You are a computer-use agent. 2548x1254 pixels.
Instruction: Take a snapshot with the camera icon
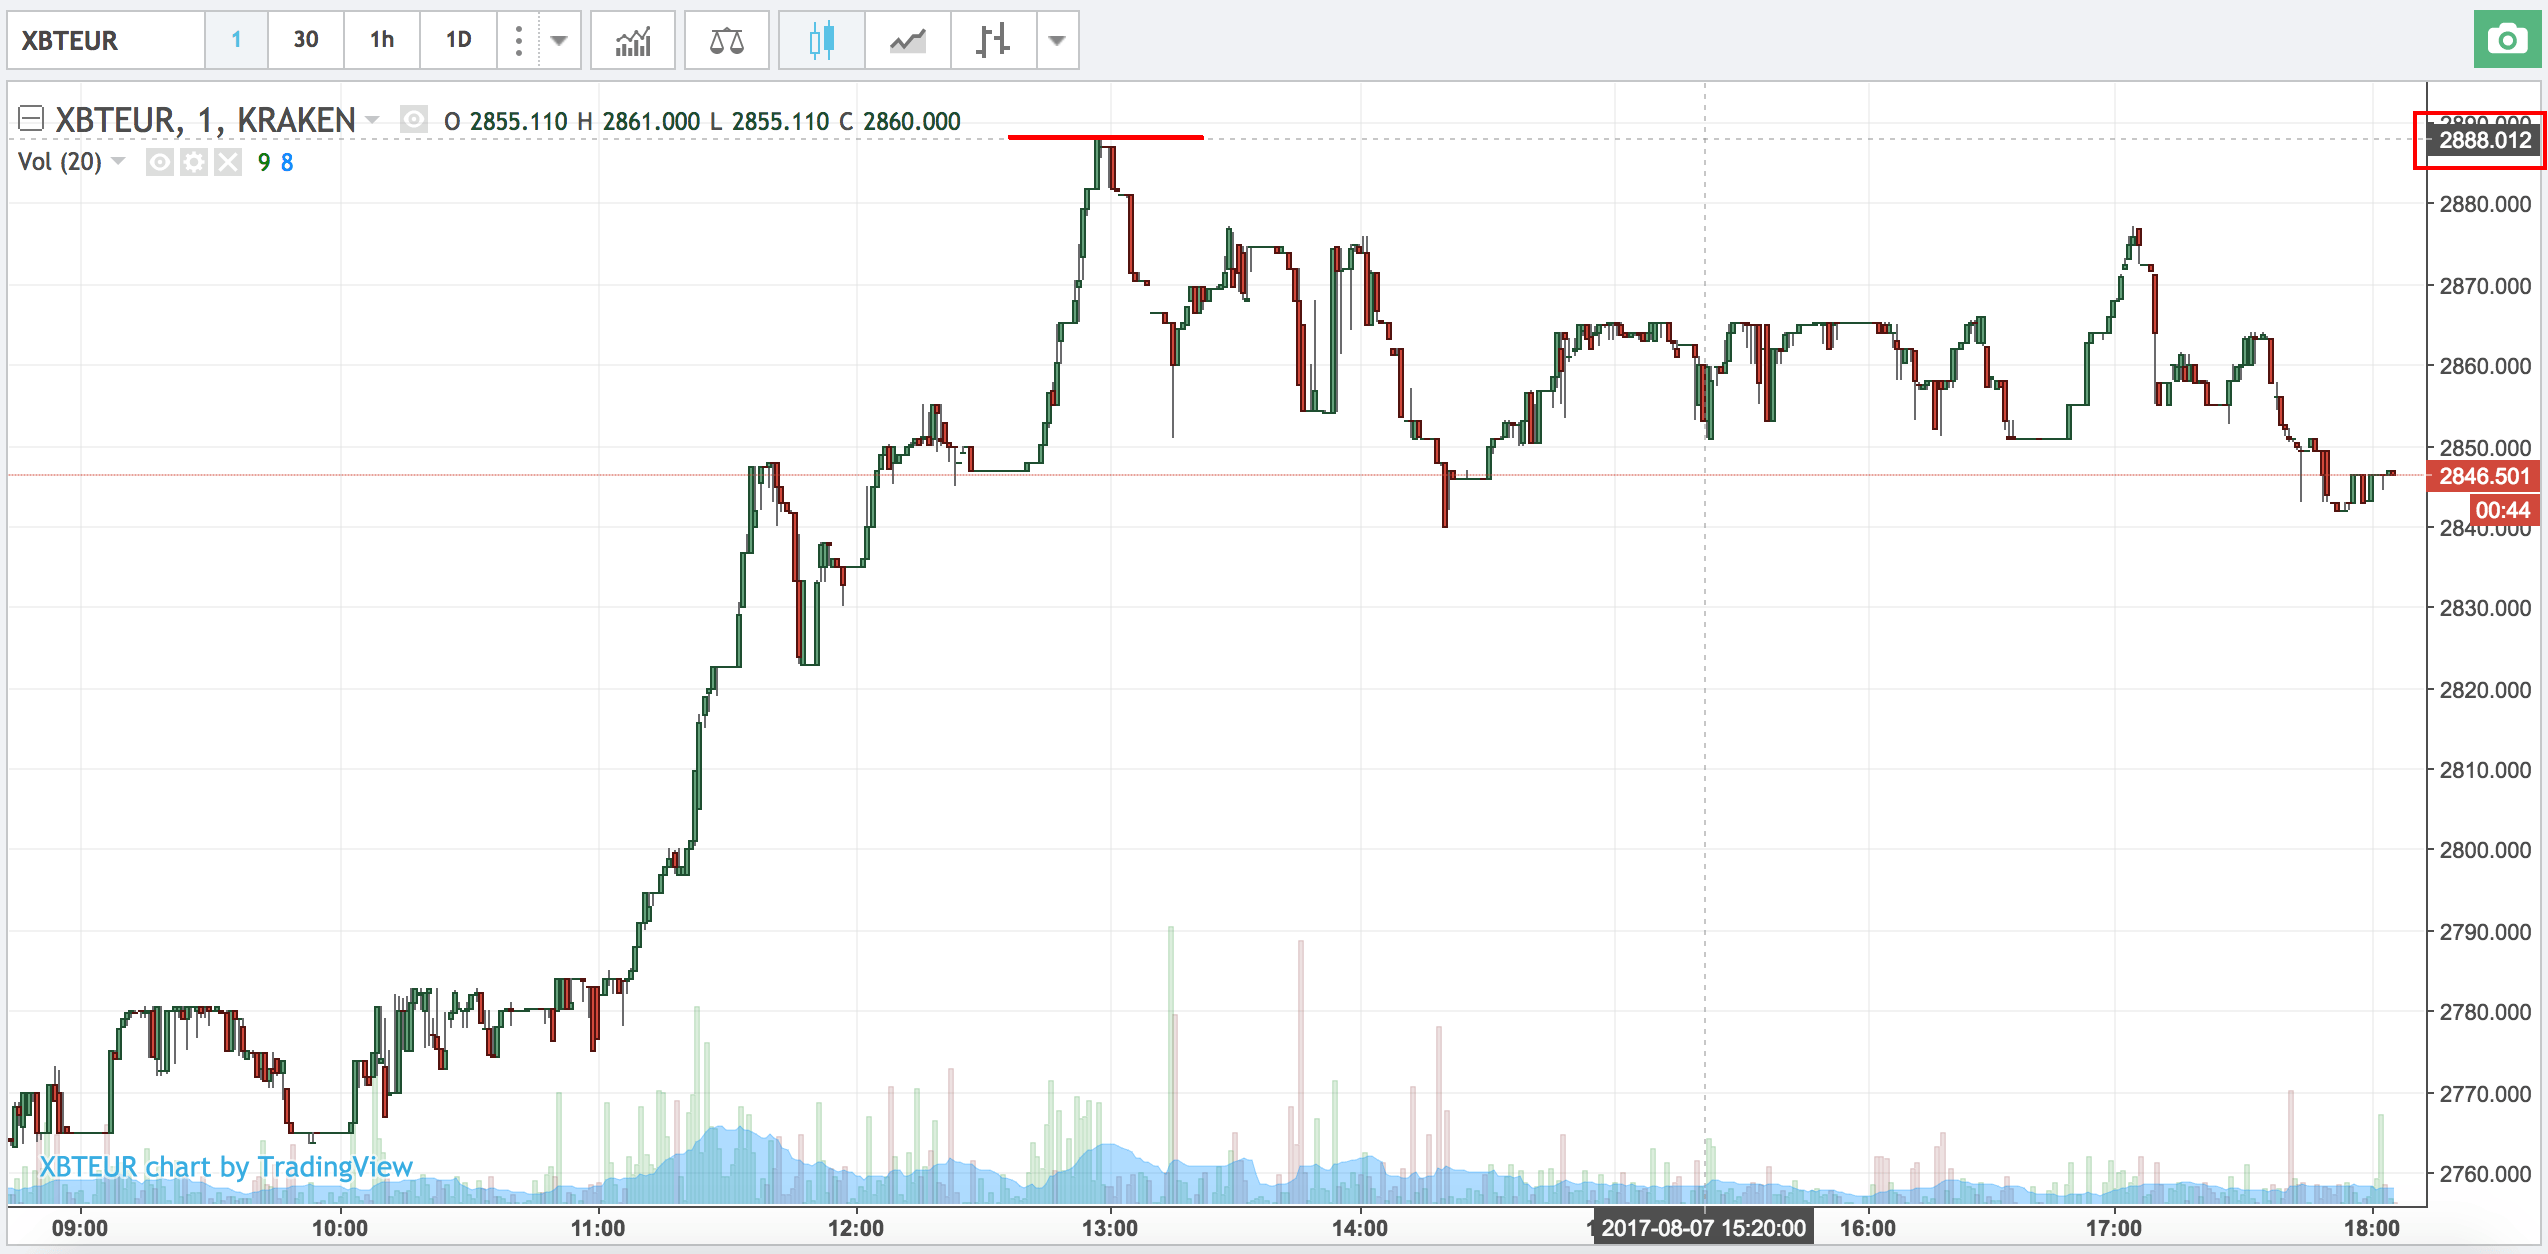coord(2507,40)
